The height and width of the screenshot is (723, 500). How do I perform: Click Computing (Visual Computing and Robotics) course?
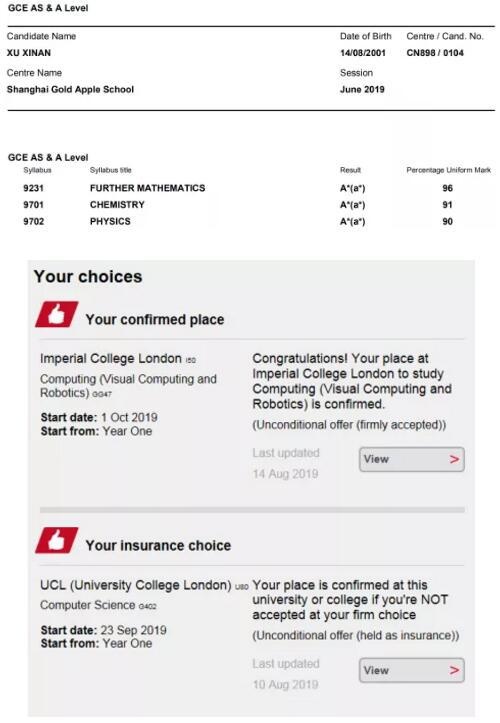click(x=128, y=386)
